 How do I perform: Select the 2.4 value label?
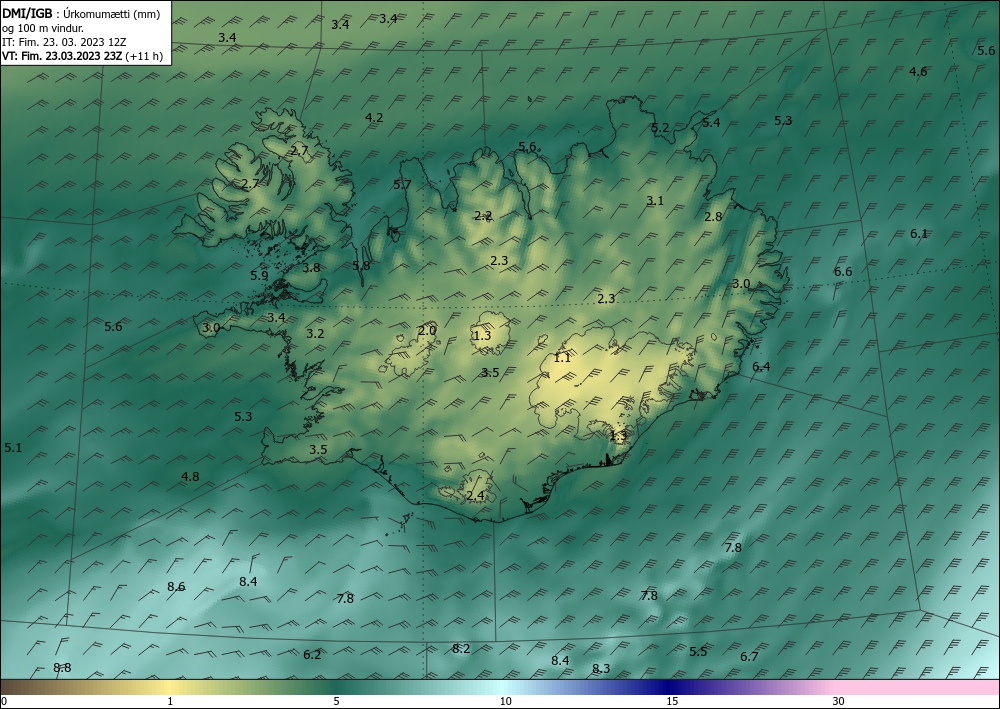(x=475, y=495)
